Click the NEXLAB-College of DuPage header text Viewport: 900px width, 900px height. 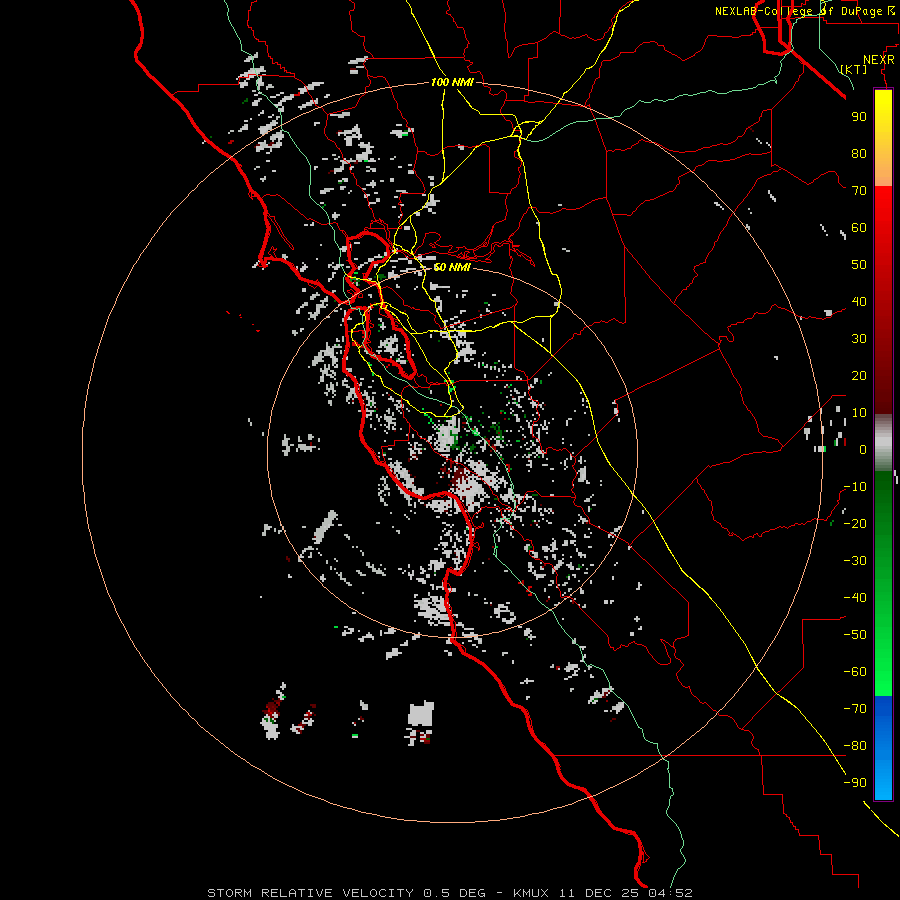coord(804,11)
